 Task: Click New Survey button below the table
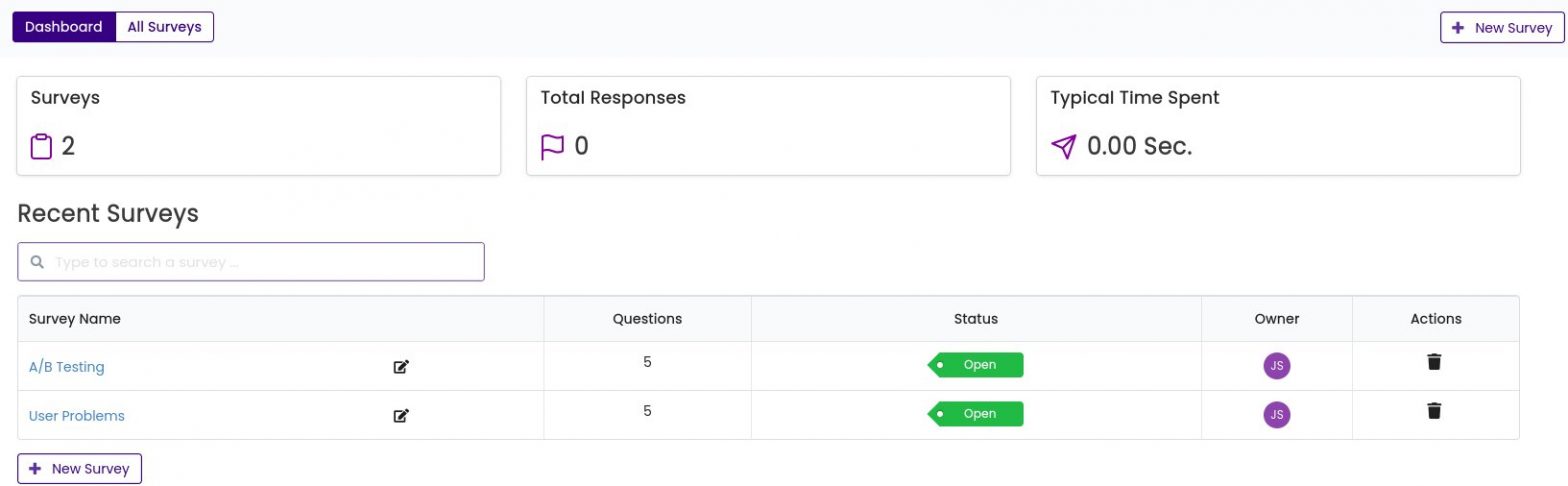coord(80,469)
